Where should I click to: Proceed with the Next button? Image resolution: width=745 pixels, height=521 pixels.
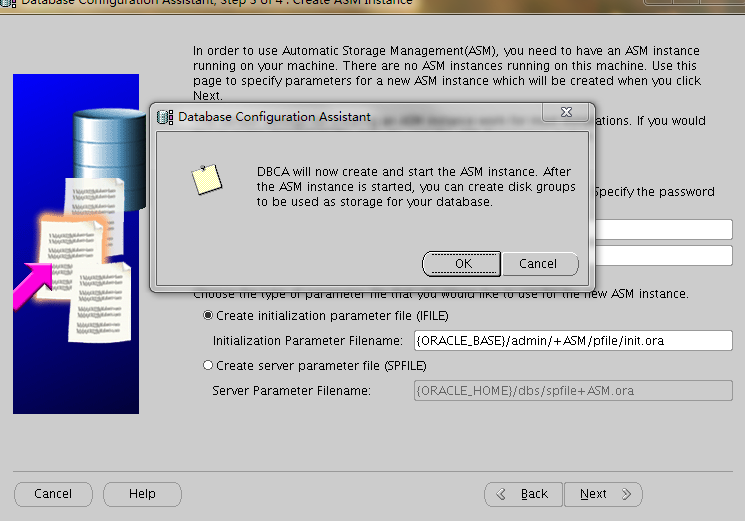pyautogui.click(x=603, y=494)
